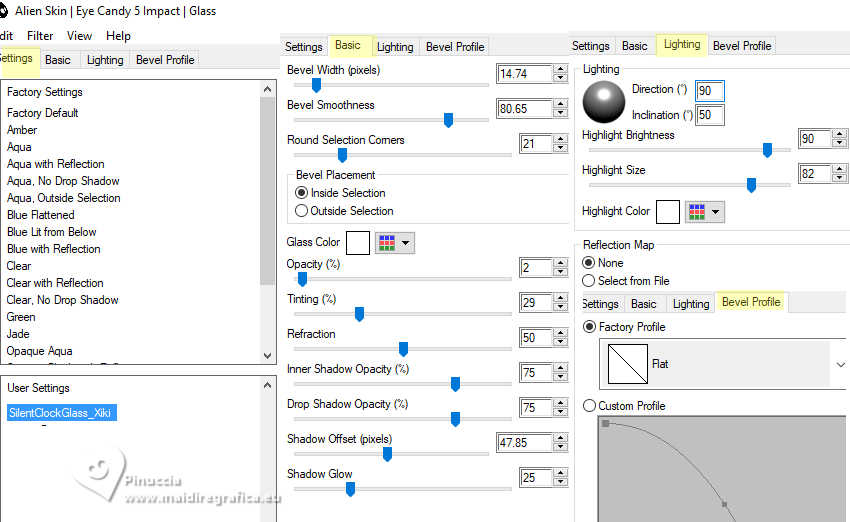
Task: Click the Opacity spinner arrows
Action: pos(561,268)
